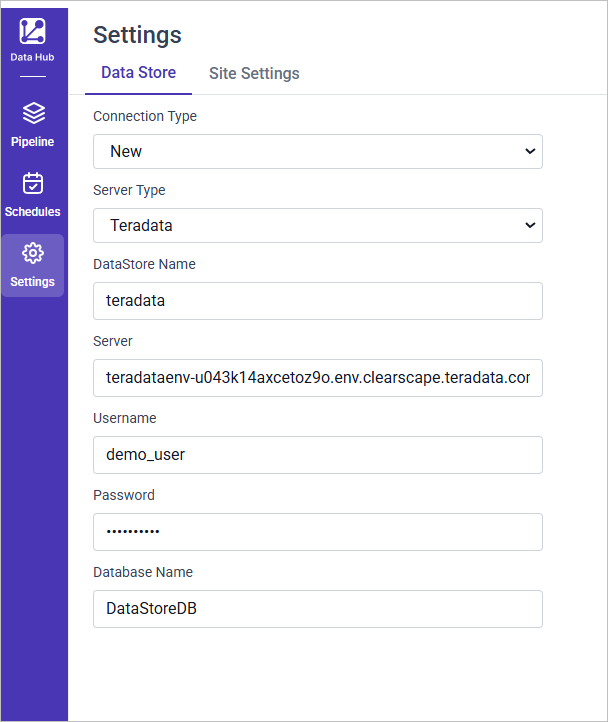
Task: Click the Schedules calendar icon
Action: [x=33, y=183]
